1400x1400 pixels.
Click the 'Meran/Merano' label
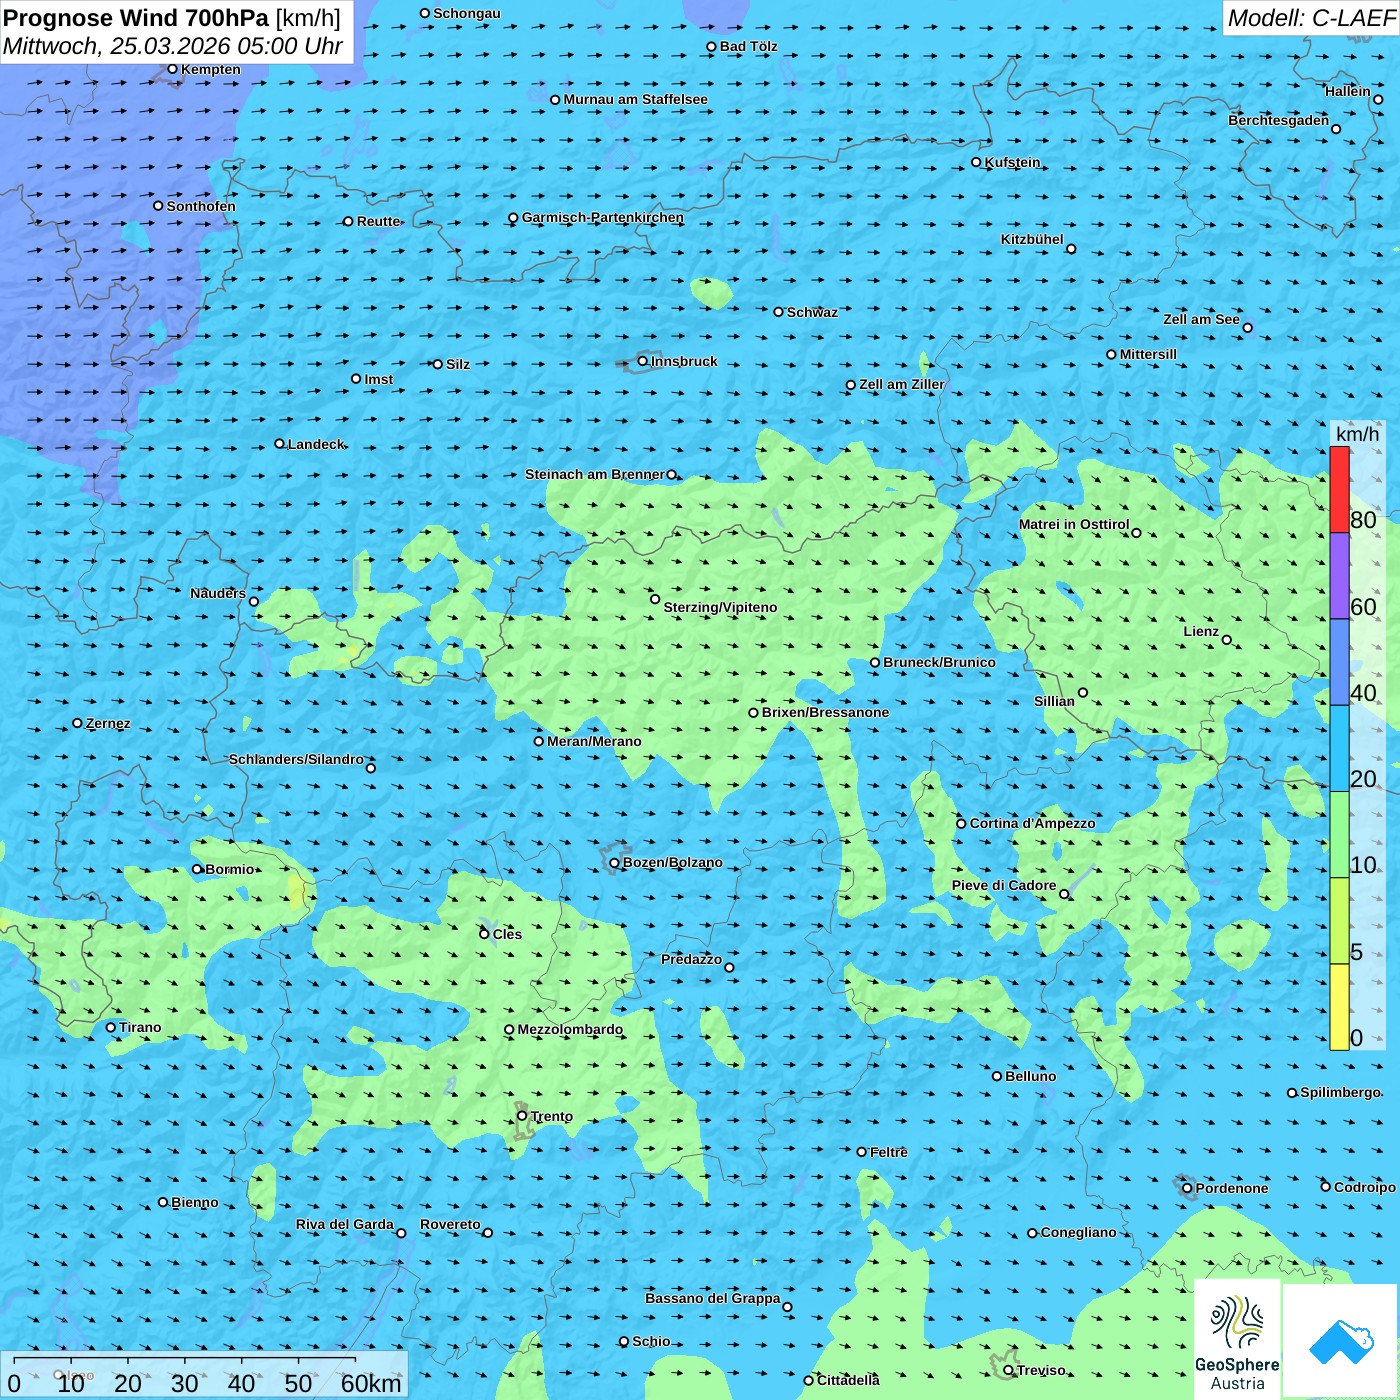pyautogui.click(x=594, y=741)
